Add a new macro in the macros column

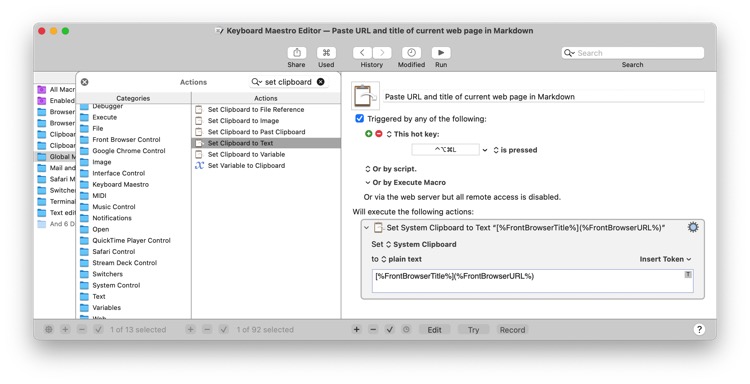[190, 329]
